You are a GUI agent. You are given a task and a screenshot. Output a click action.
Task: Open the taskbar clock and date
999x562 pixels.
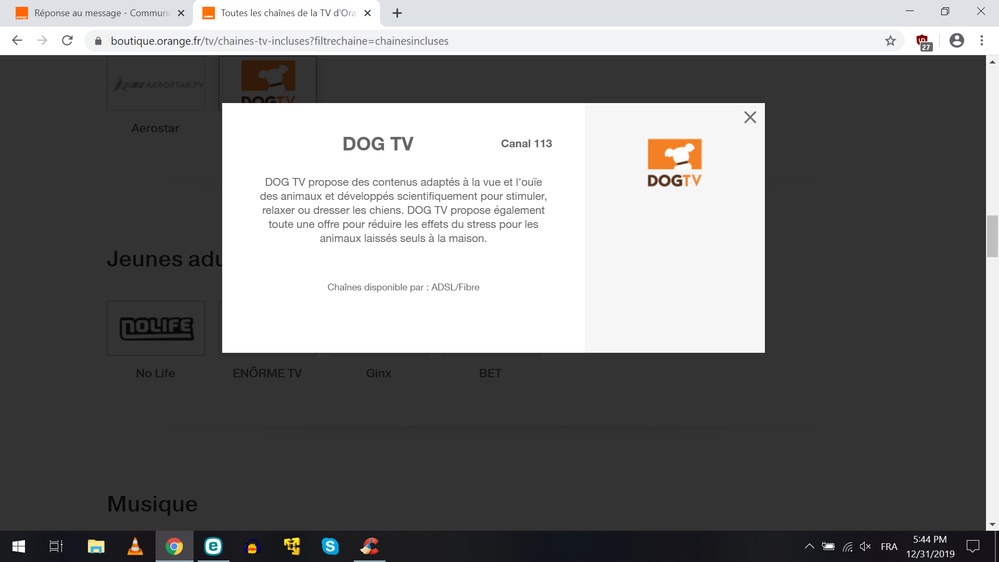tap(930, 547)
